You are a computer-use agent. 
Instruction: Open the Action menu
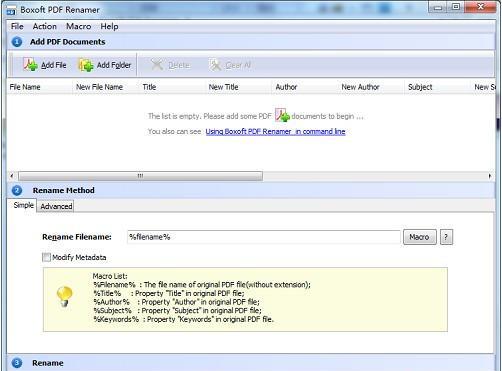pyautogui.click(x=45, y=26)
